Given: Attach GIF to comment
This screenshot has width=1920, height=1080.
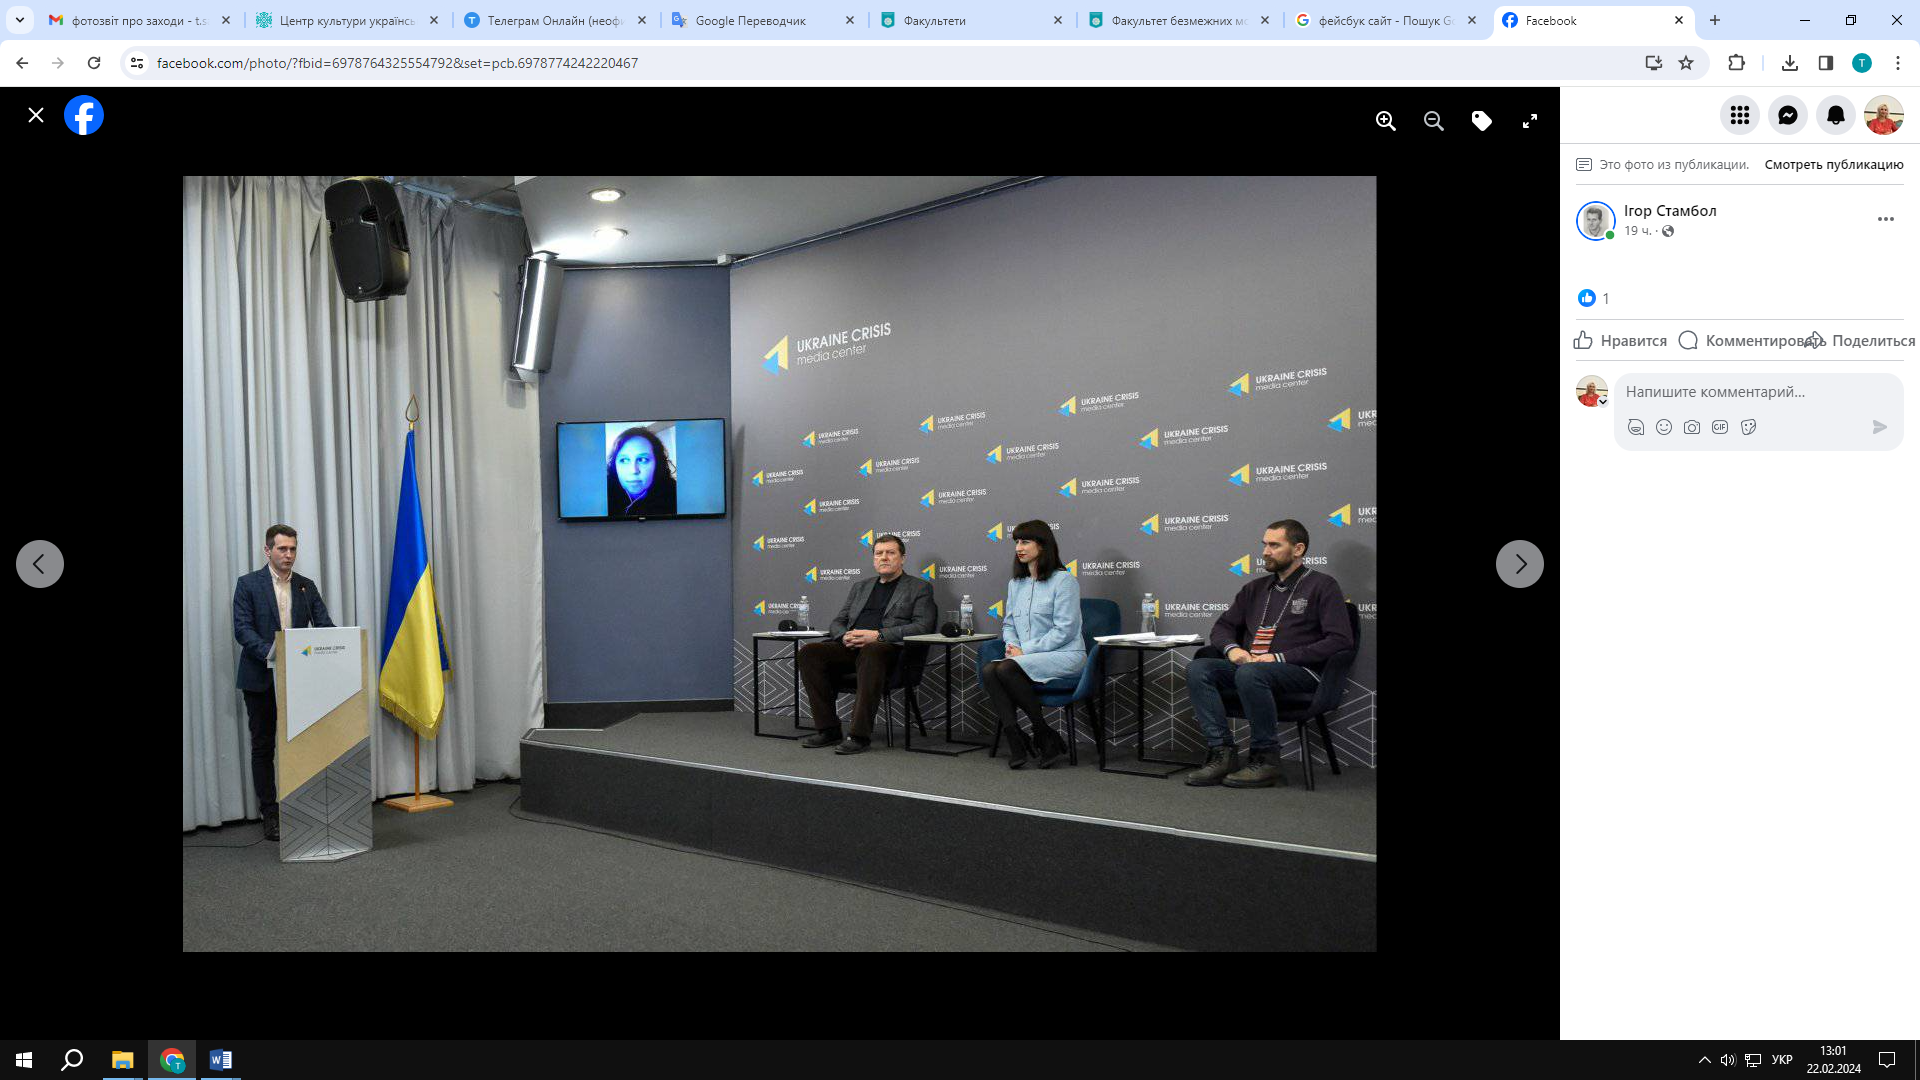Looking at the screenshot, I should (1719, 427).
